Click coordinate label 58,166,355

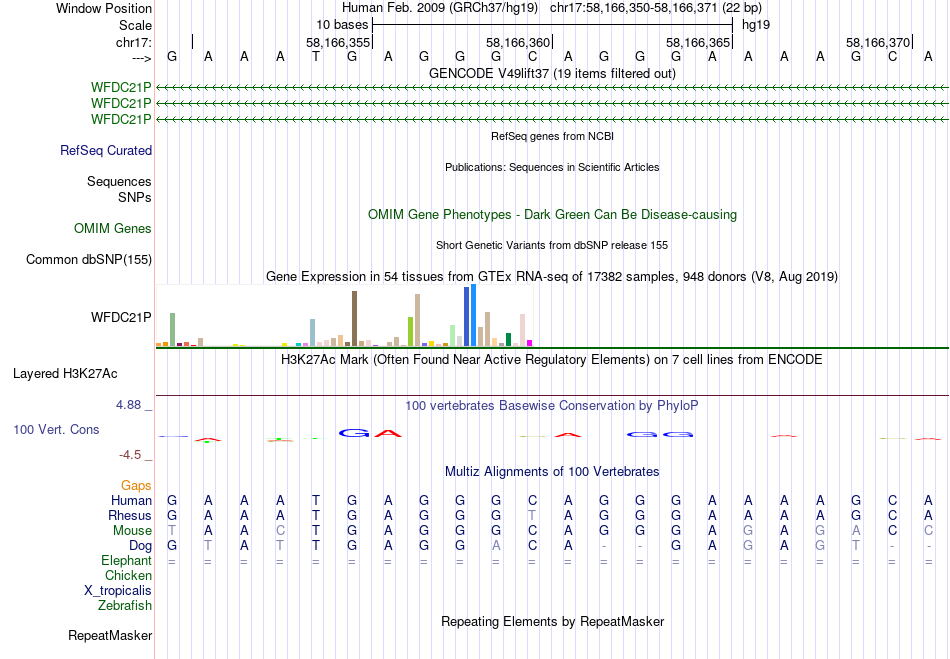click(x=337, y=42)
